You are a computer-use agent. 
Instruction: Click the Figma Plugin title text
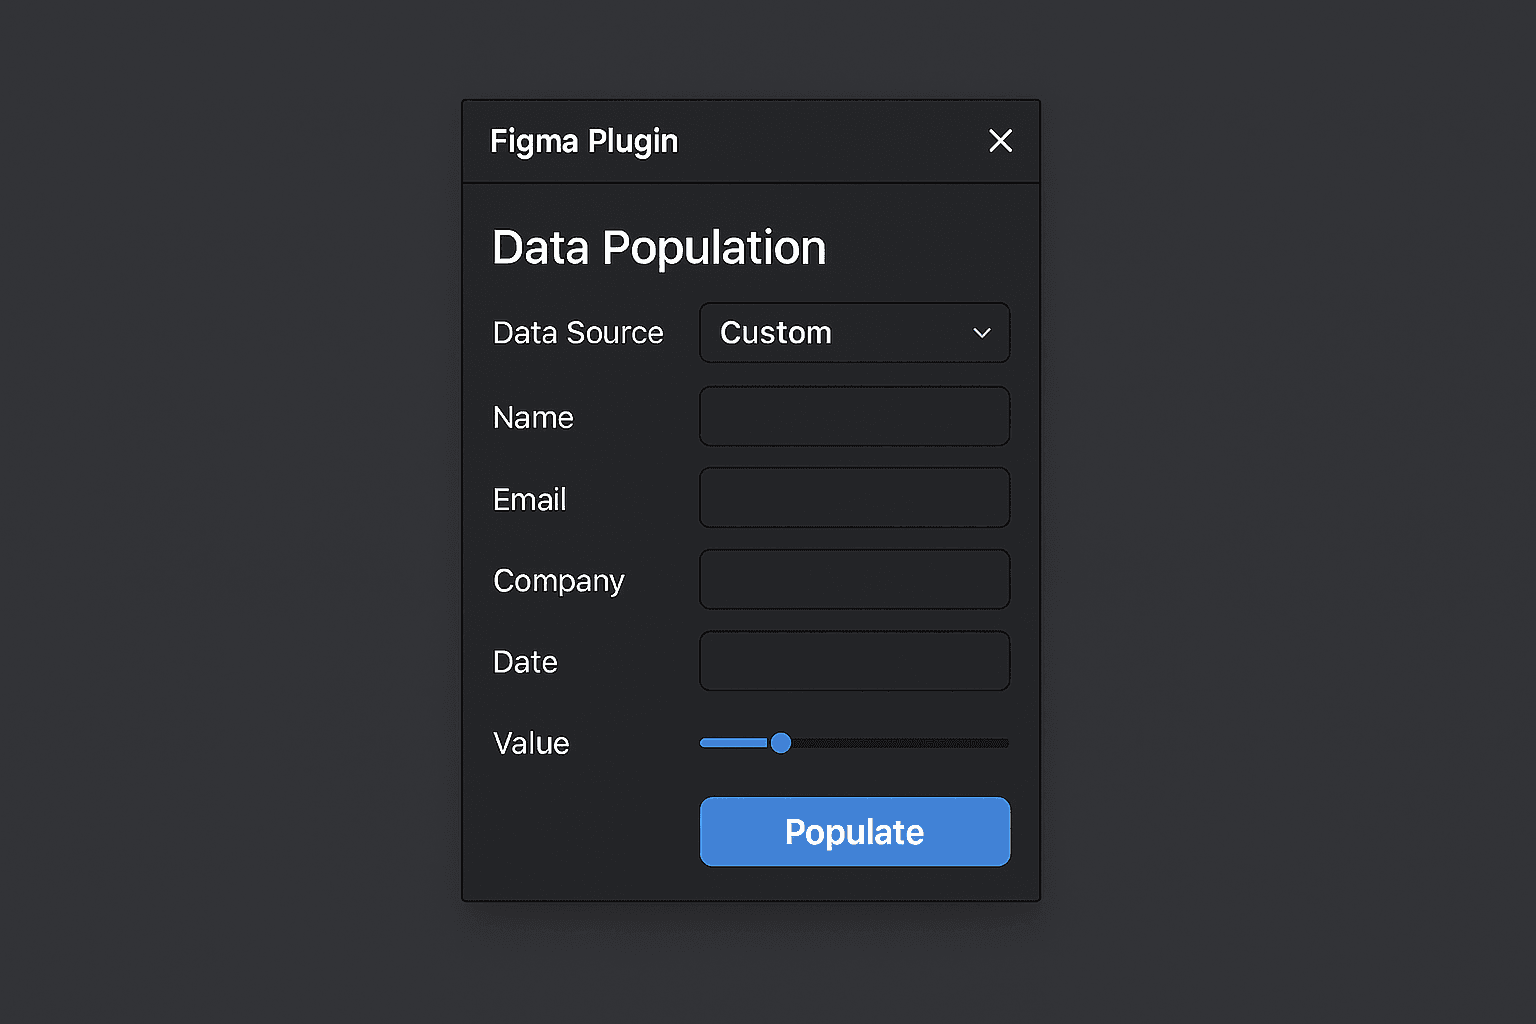click(584, 142)
